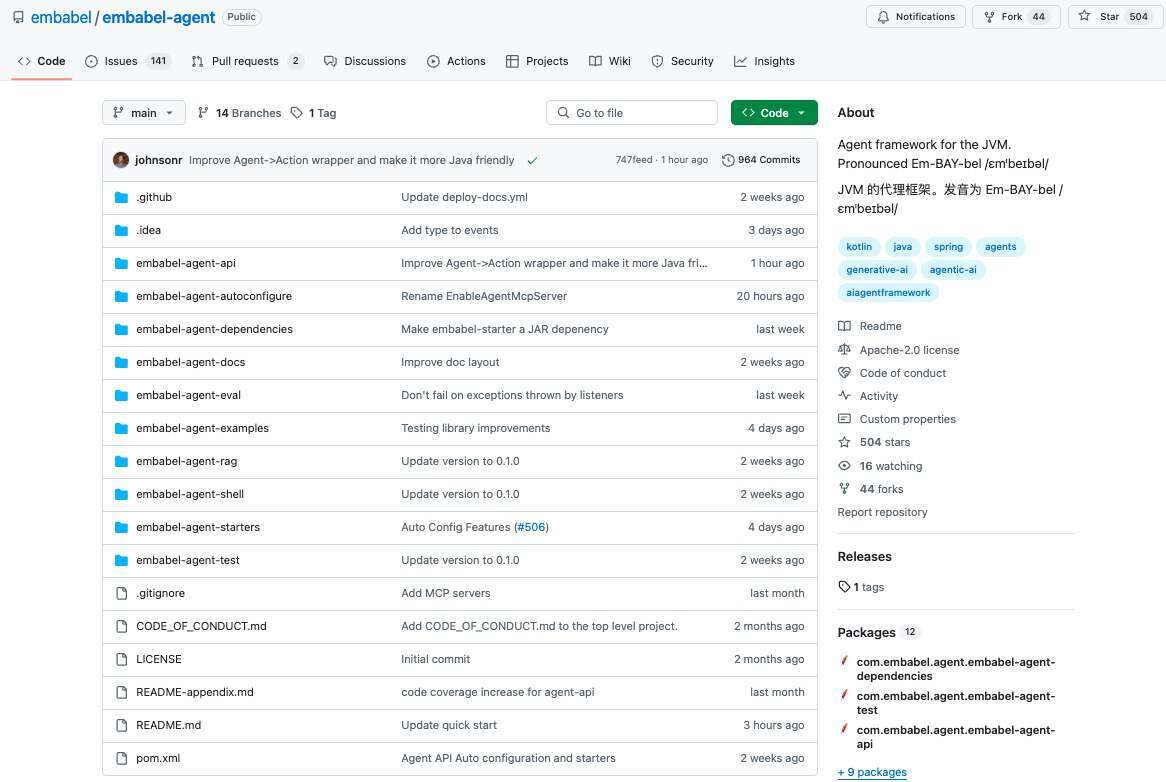Click the aiagentframework topic tag
The image size is (1166, 782).
click(888, 293)
